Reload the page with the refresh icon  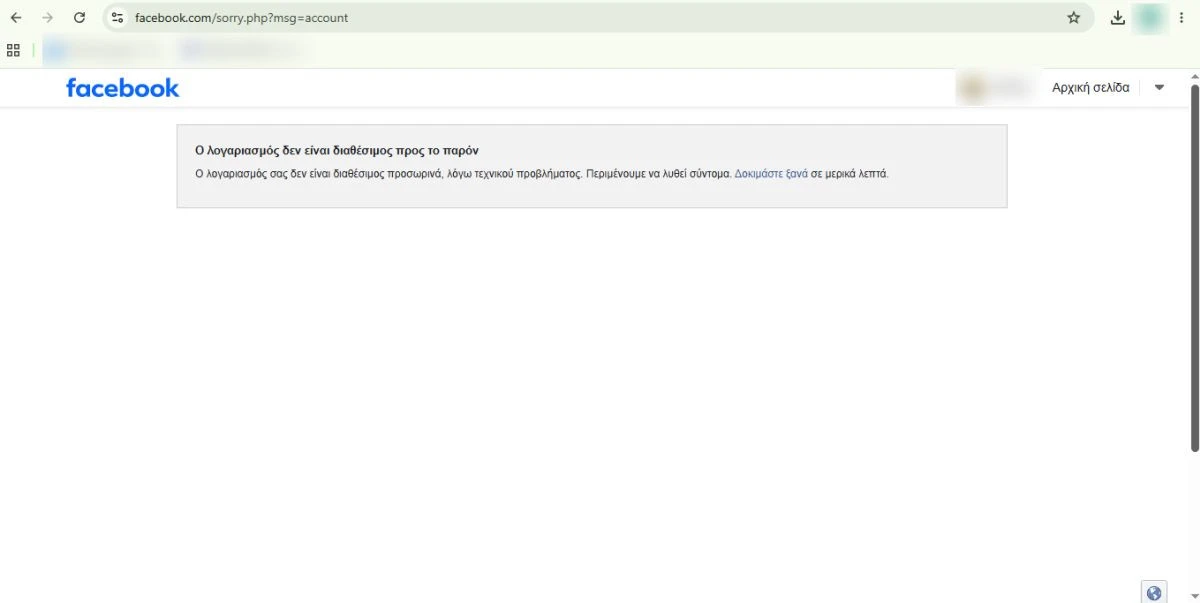(80, 18)
